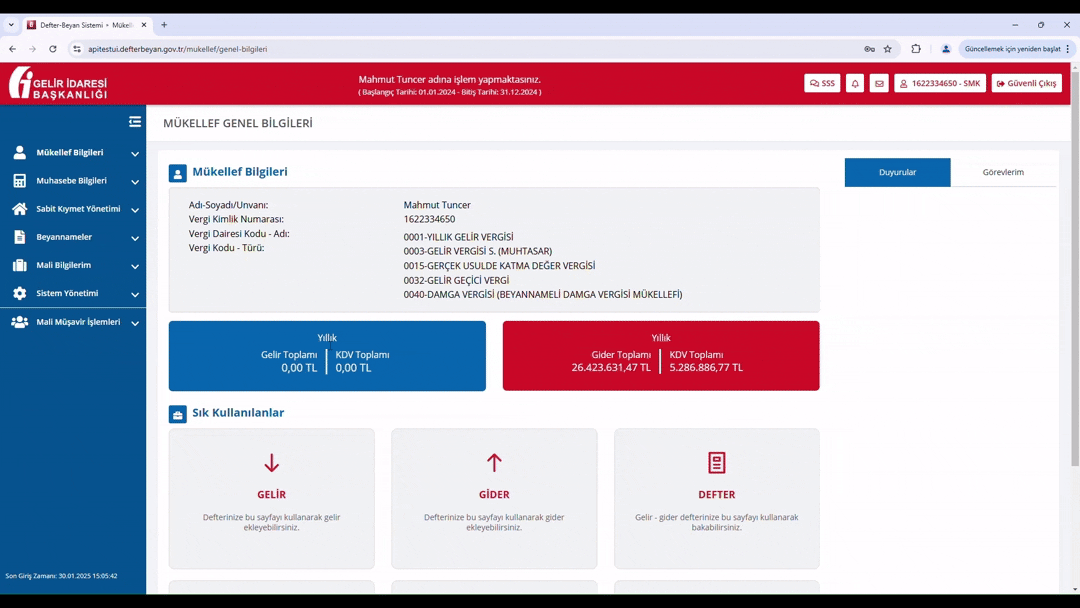Image resolution: width=1080 pixels, height=608 pixels.
Task: Switch to the Görevlerim tab
Action: pos(1002,172)
